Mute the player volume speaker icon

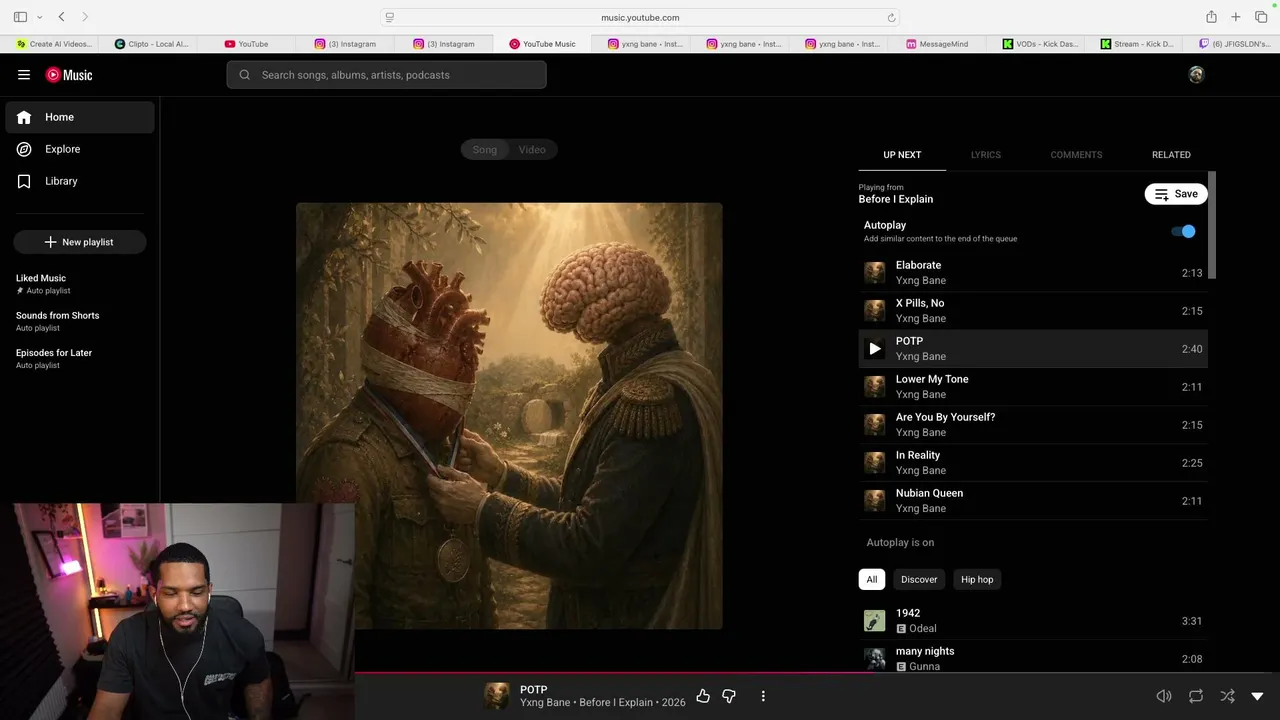1164,696
